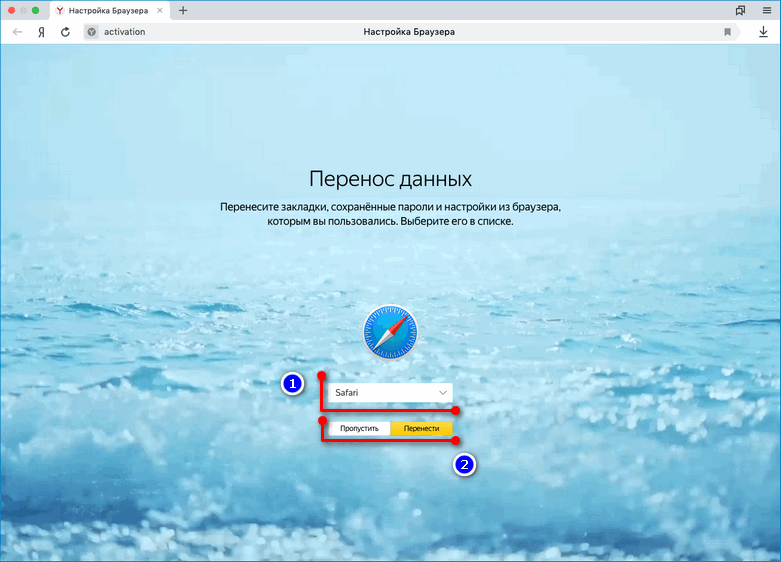Bookmark page using the address bar flag
This screenshot has height=562, width=781.
click(727, 32)
